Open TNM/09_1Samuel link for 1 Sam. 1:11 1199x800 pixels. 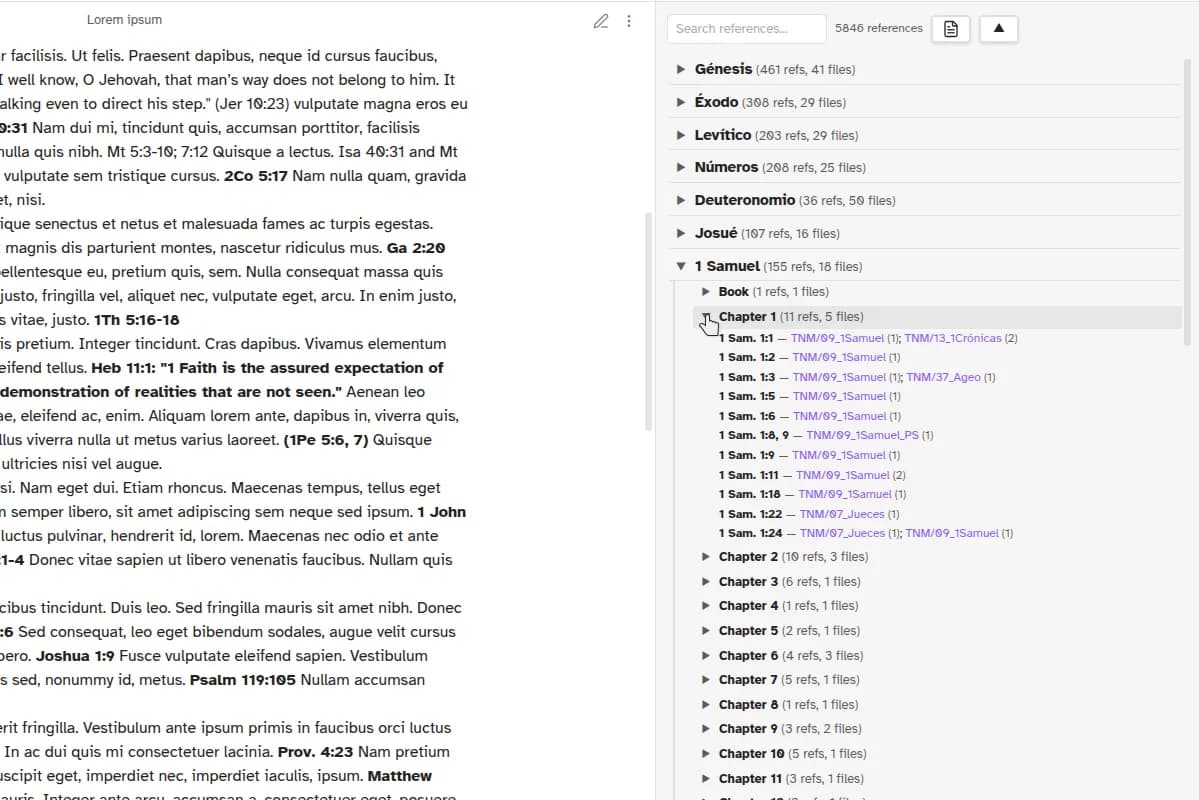tap(843, 475)
